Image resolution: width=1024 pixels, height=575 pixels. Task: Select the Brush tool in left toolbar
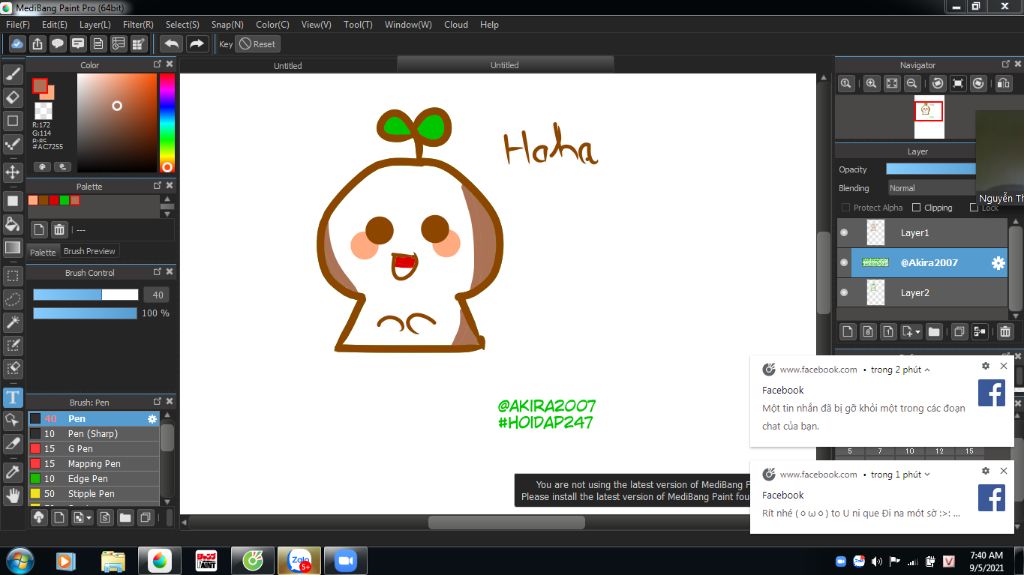[x=12, y=74]
